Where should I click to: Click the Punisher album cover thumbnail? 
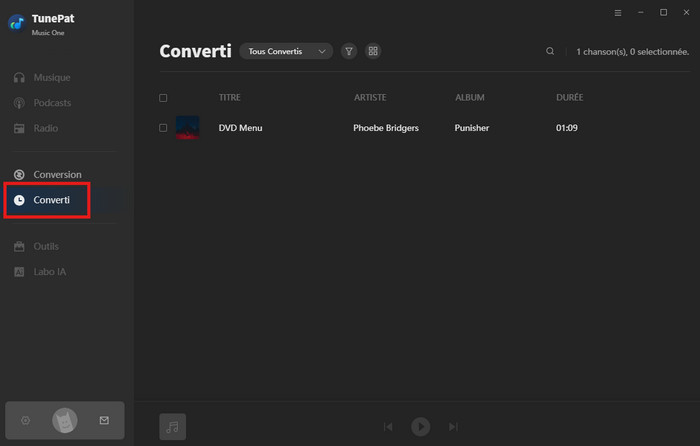click(x=188, y=128)
